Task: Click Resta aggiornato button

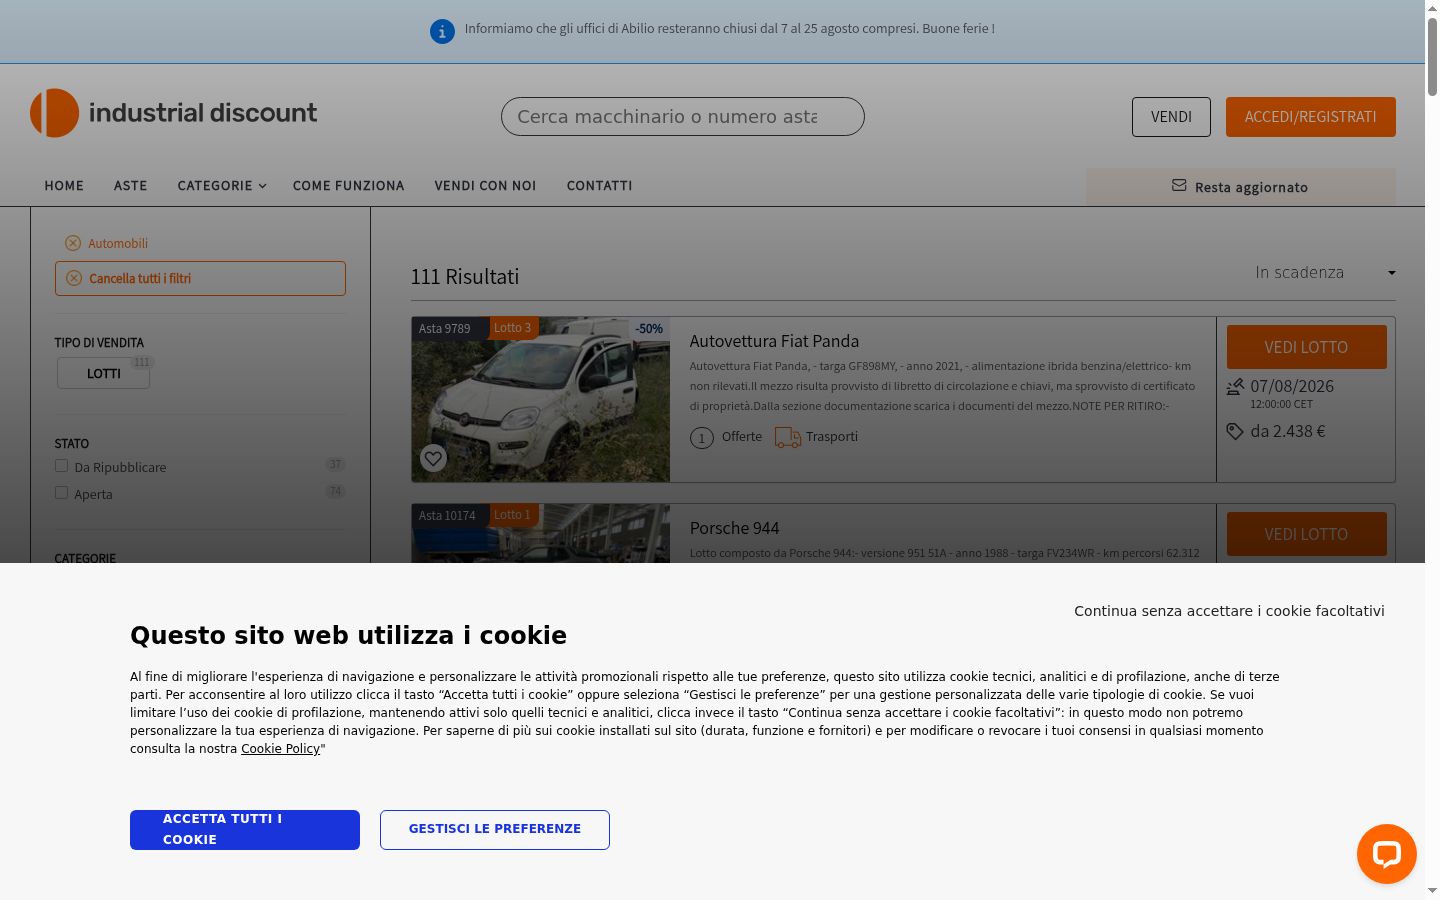Action: (1240, 187)
